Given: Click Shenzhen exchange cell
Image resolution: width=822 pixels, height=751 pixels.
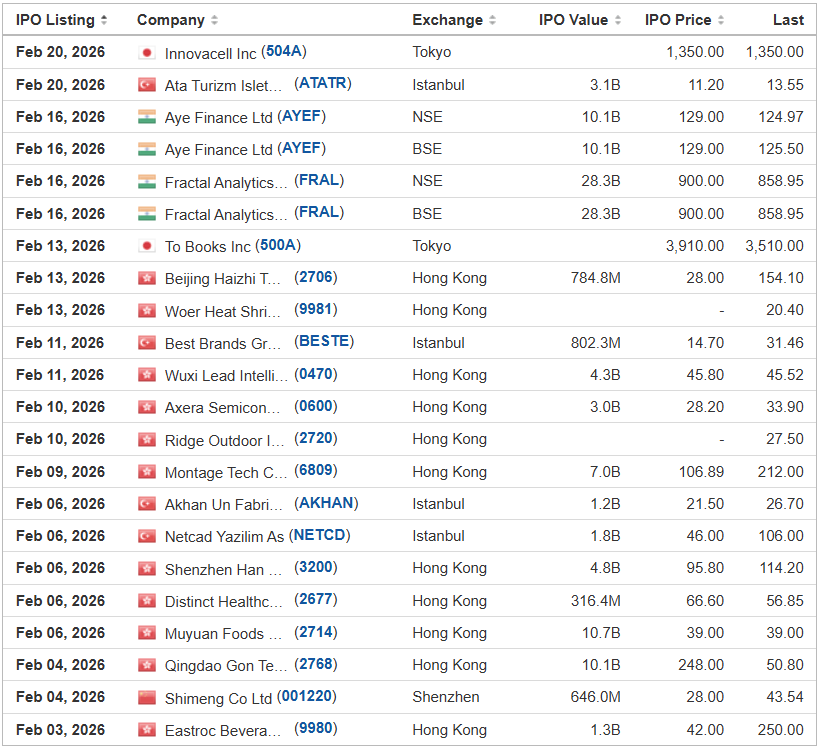Looking at the screenshot, I should [x=446, y=697].
